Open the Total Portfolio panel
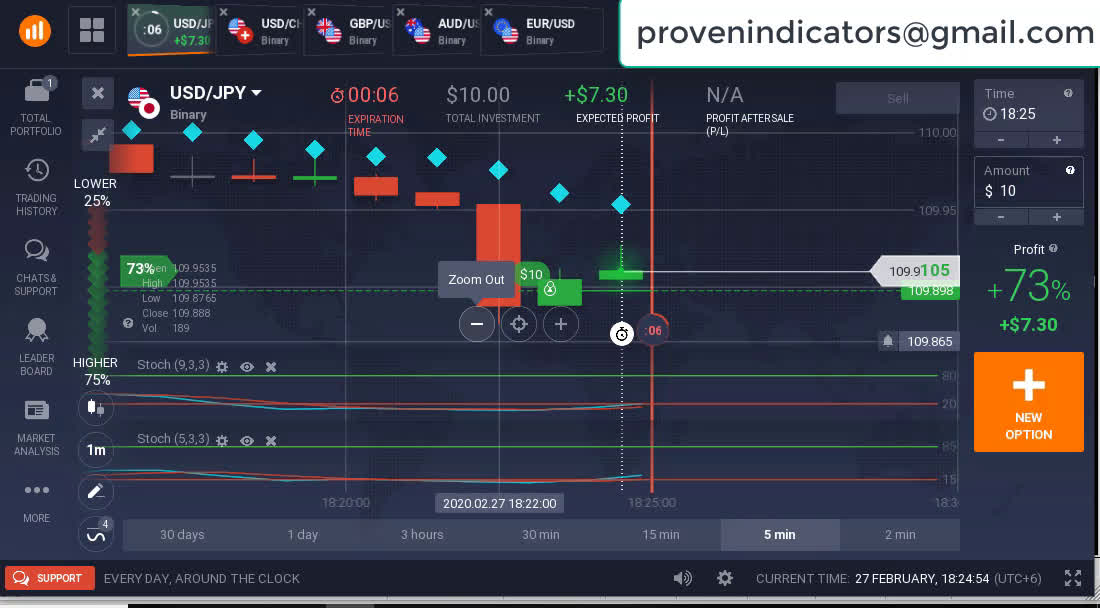 click(x=36, y=105)
